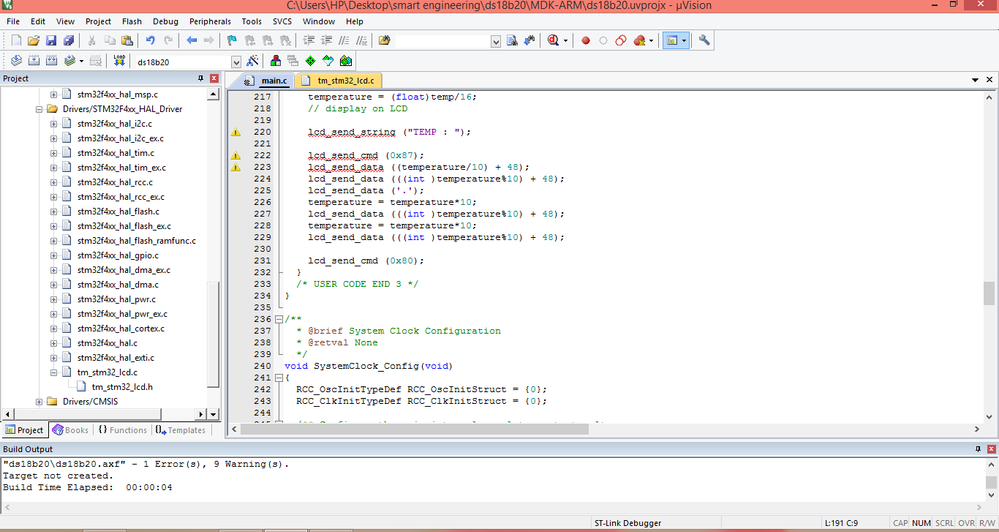
Task: Comment out selection icon
Action: [344, 40]
